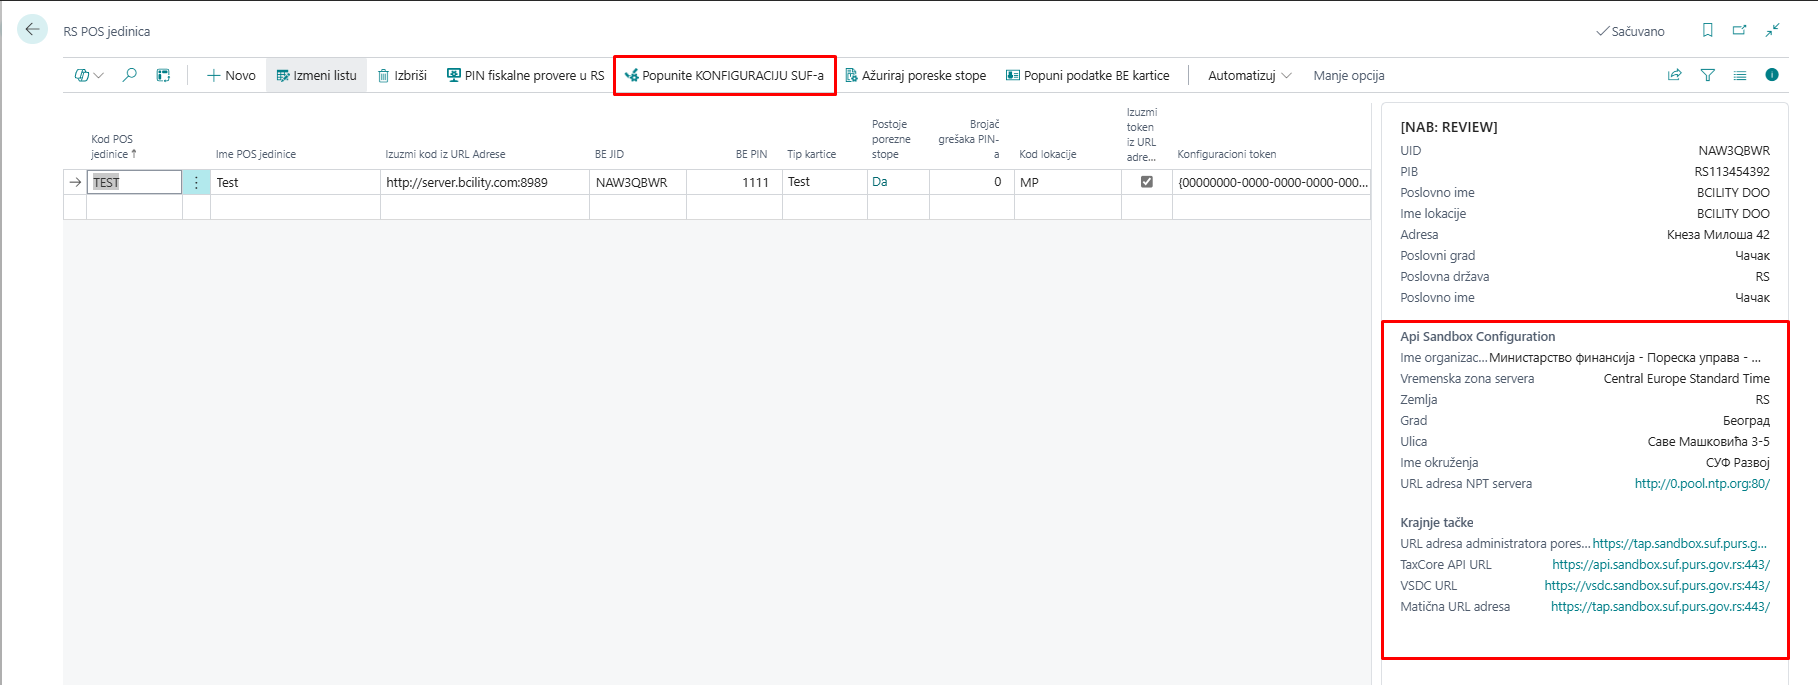Image resolution: width=1818 pixels, height=685 pixels.
Task: Bookmark this page with bookmark icon
Action: (x=1707, y=30)
